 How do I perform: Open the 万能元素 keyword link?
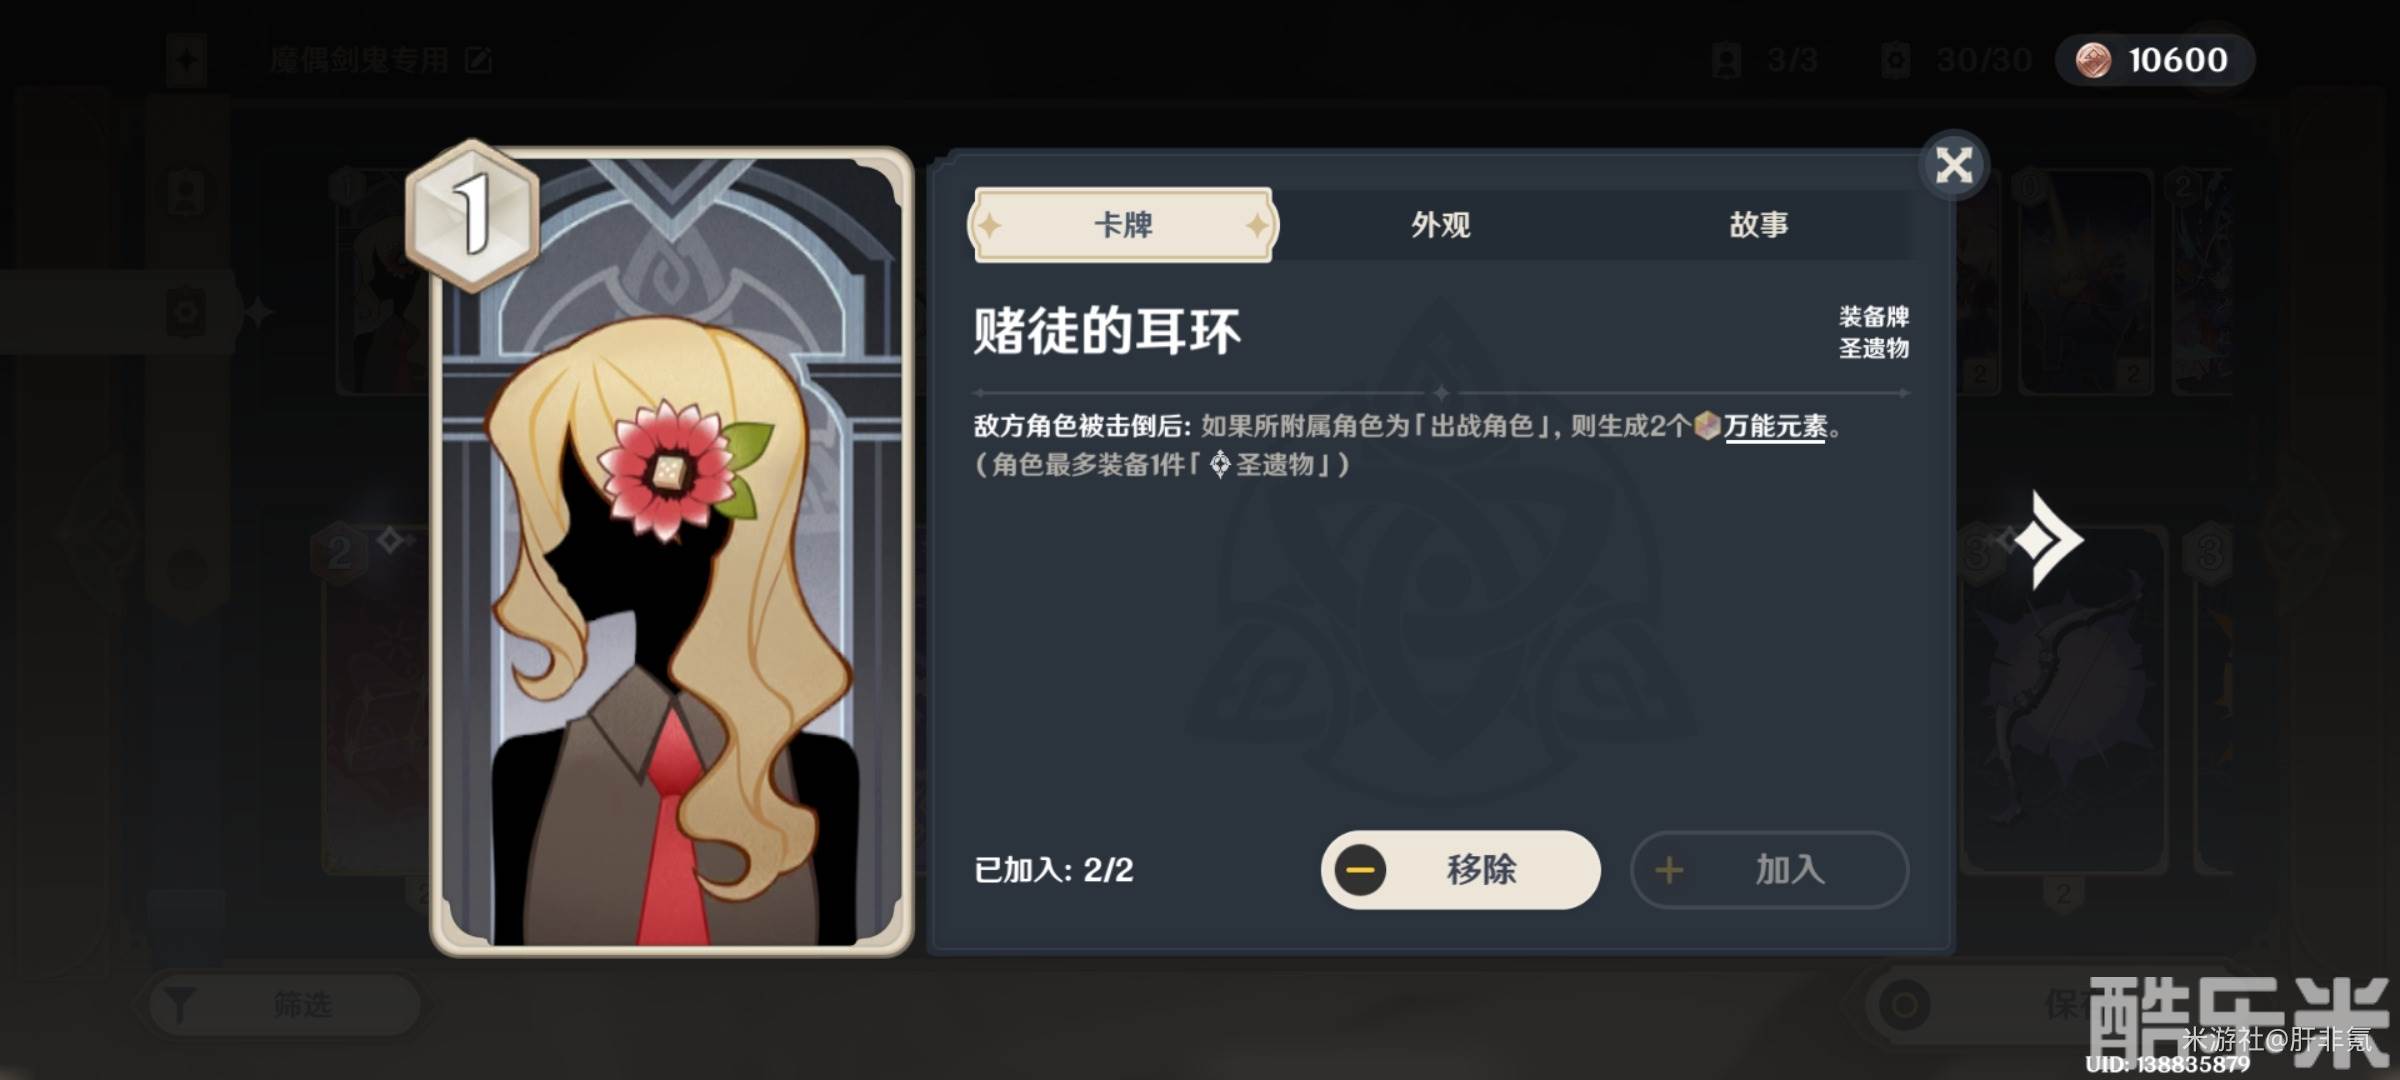(1775, 426)
